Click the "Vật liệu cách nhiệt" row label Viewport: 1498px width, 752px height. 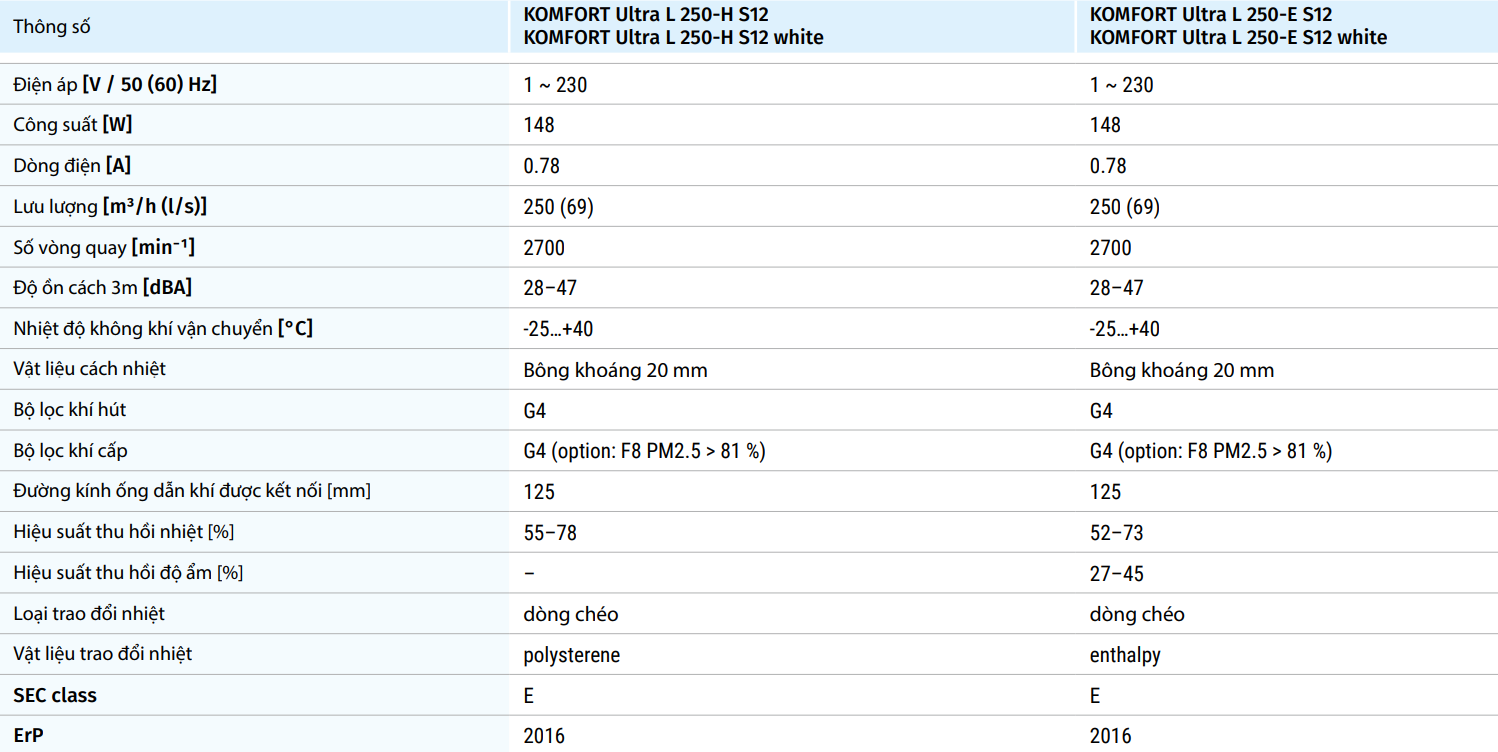[x=90, y=369]
